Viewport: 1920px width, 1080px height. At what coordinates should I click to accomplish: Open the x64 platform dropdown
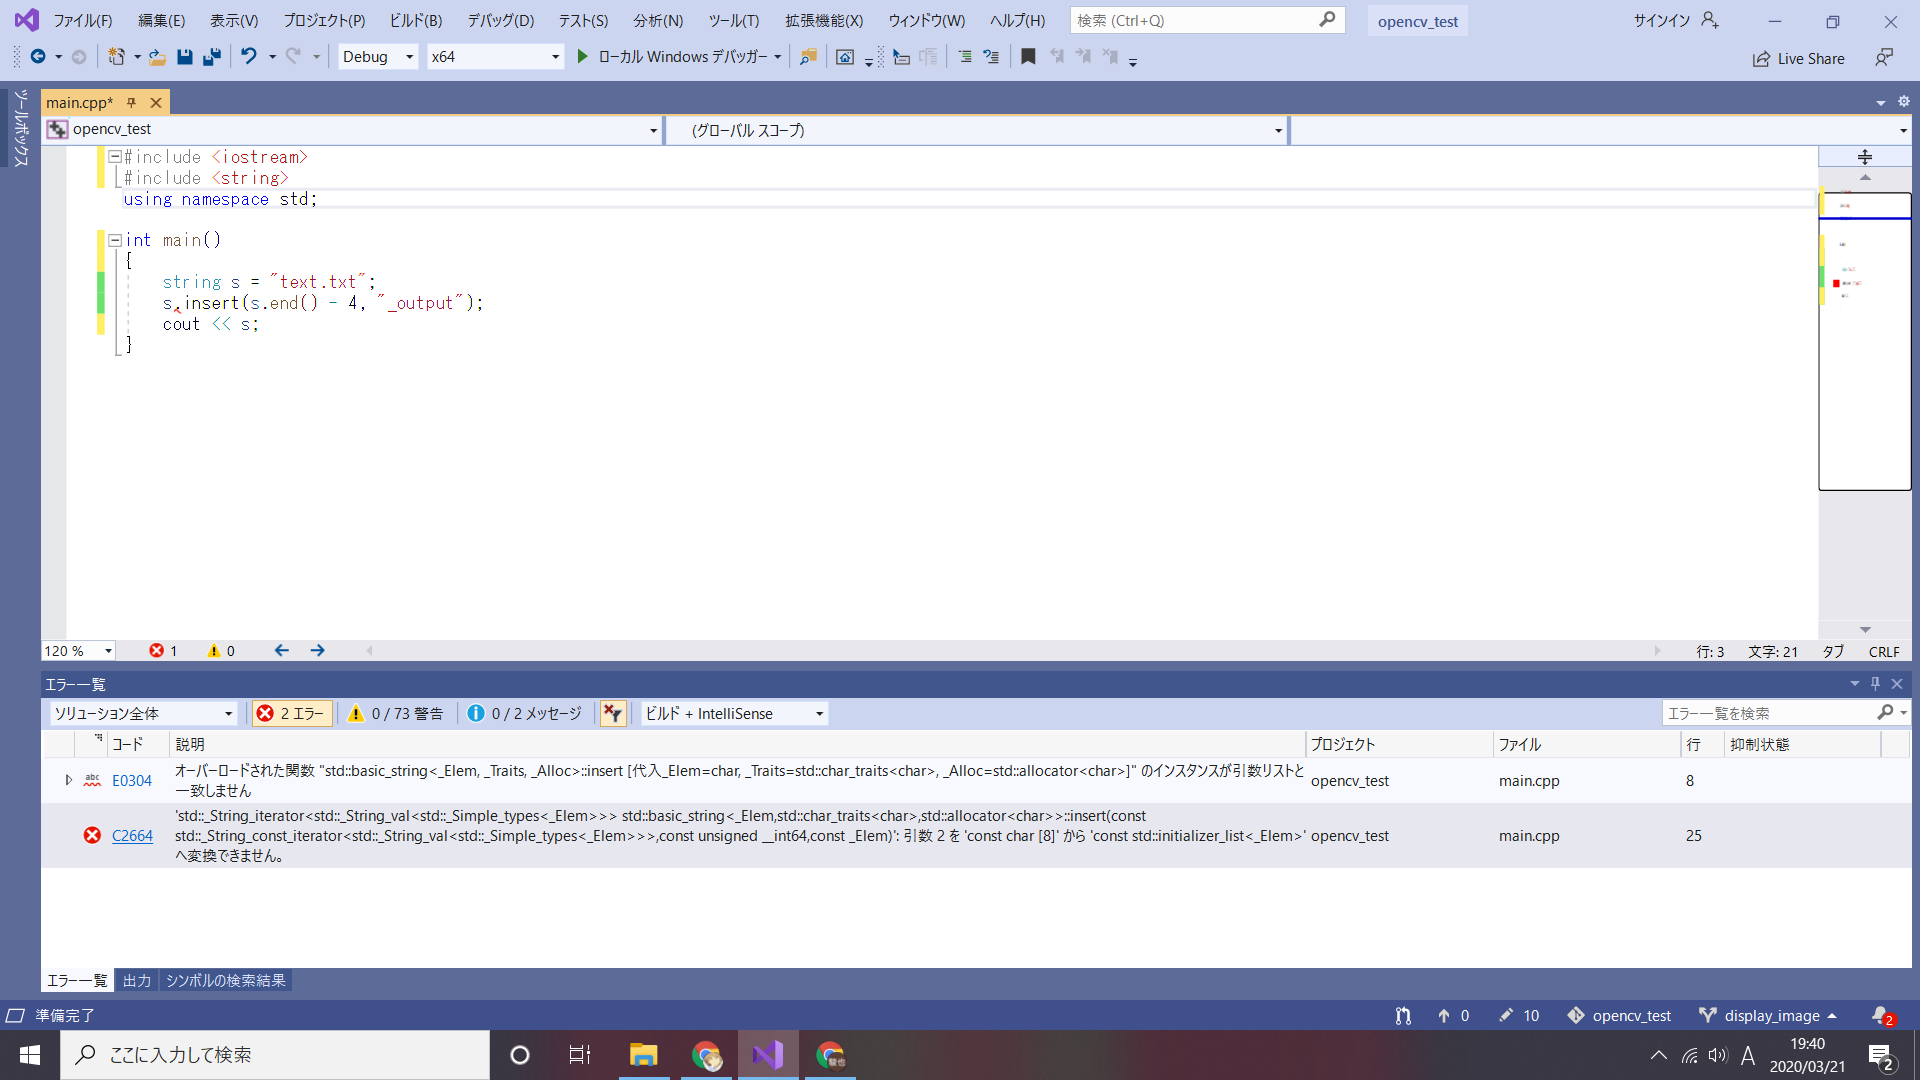point(495,57)
